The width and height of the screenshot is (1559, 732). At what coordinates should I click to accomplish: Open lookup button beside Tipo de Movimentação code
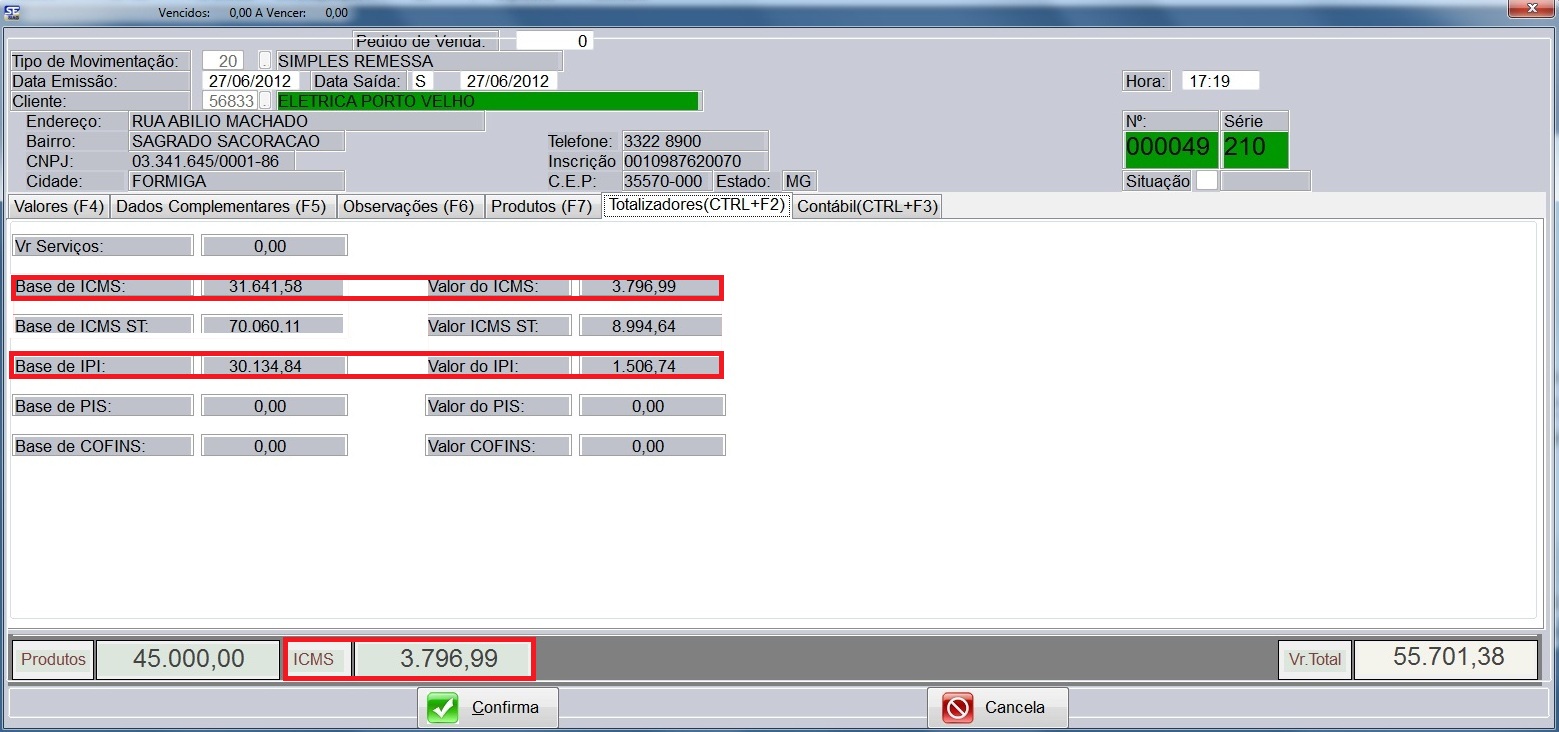tap(265, 61)
